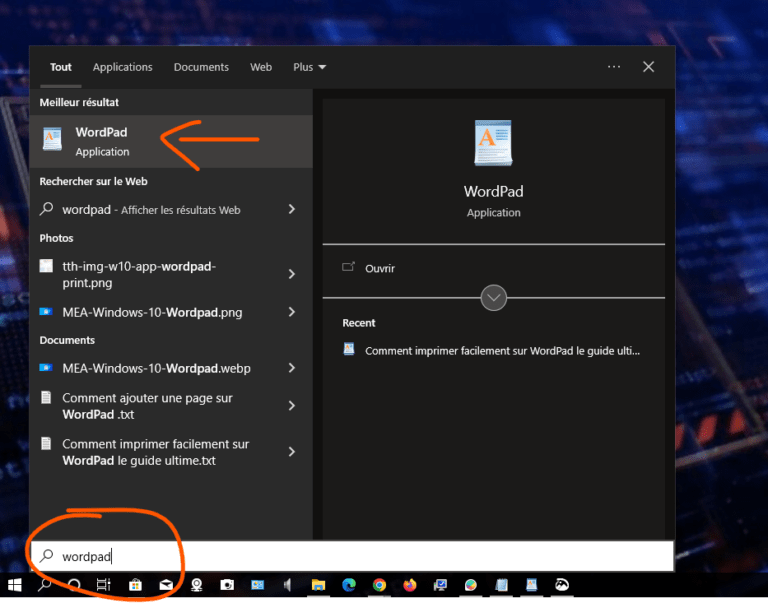This screenshot has height=603, width=768.
Task: Launch Microsoft Edge from taskbar
Action: (x=349, y=585)
